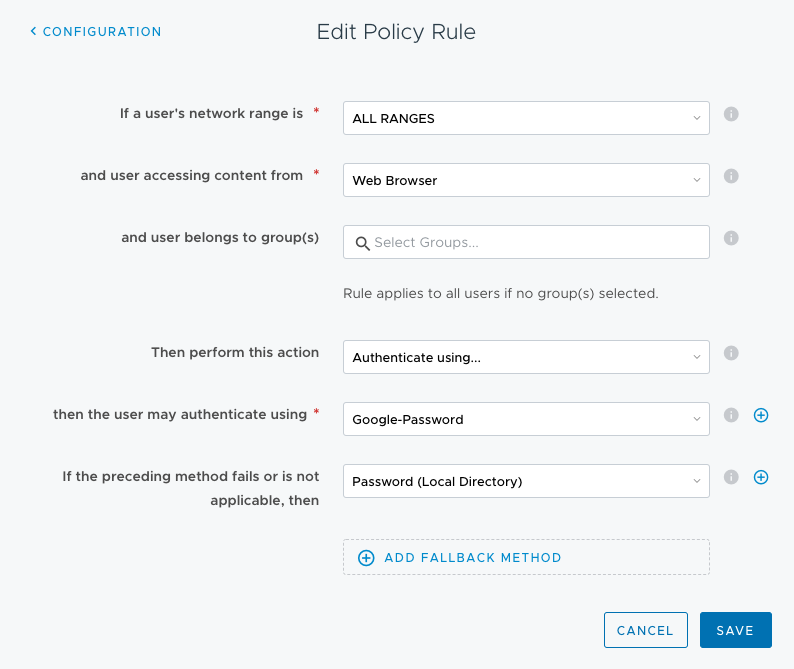Click the back chevron beside Configuration
Screen dimensions: 794x669
click(x=33, y=32)
